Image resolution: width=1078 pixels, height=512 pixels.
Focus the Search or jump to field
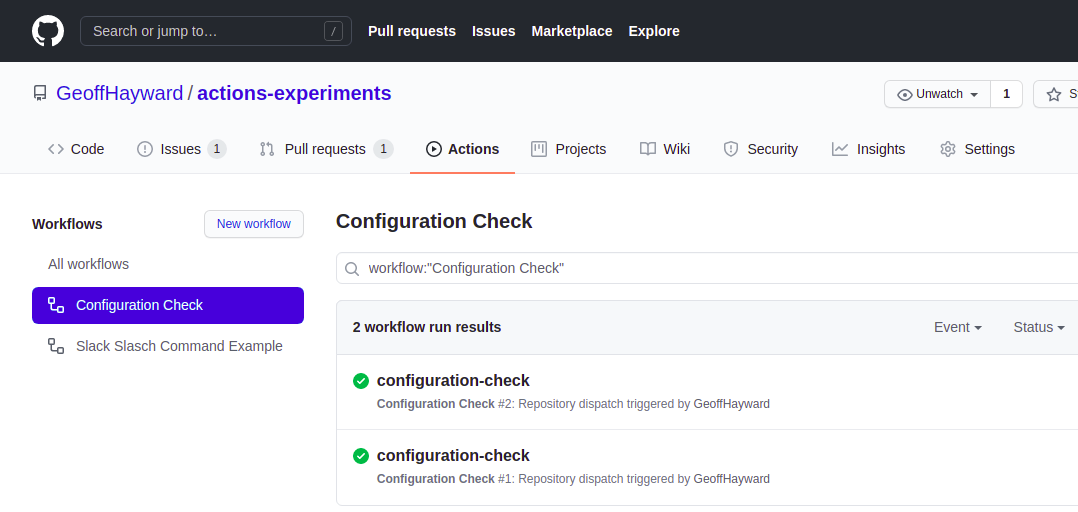point(216,31)
